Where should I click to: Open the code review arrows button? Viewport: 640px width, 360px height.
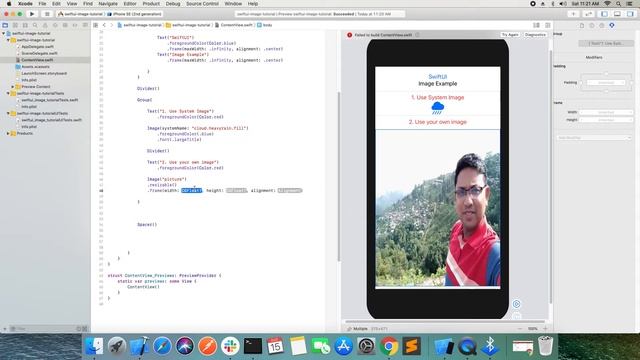pos(589,14)
